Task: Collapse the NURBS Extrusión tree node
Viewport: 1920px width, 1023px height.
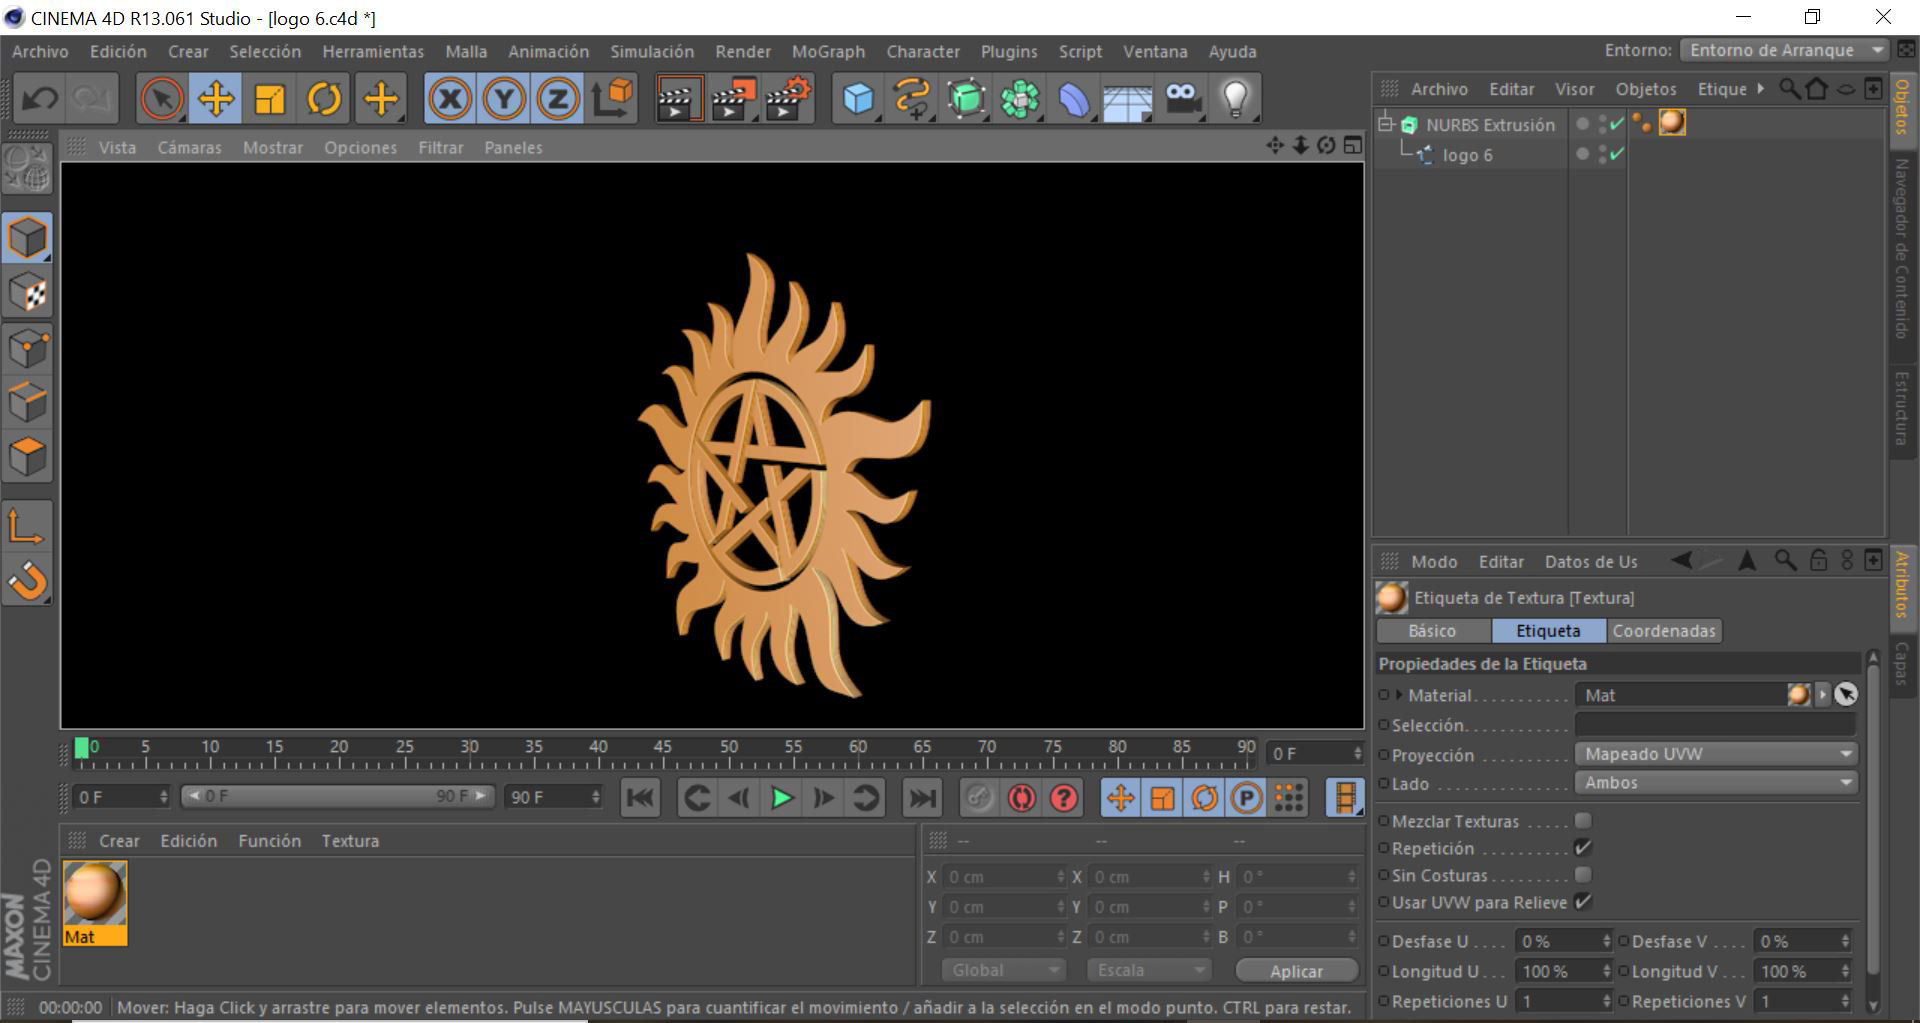Action: (x=1385, y=124)
